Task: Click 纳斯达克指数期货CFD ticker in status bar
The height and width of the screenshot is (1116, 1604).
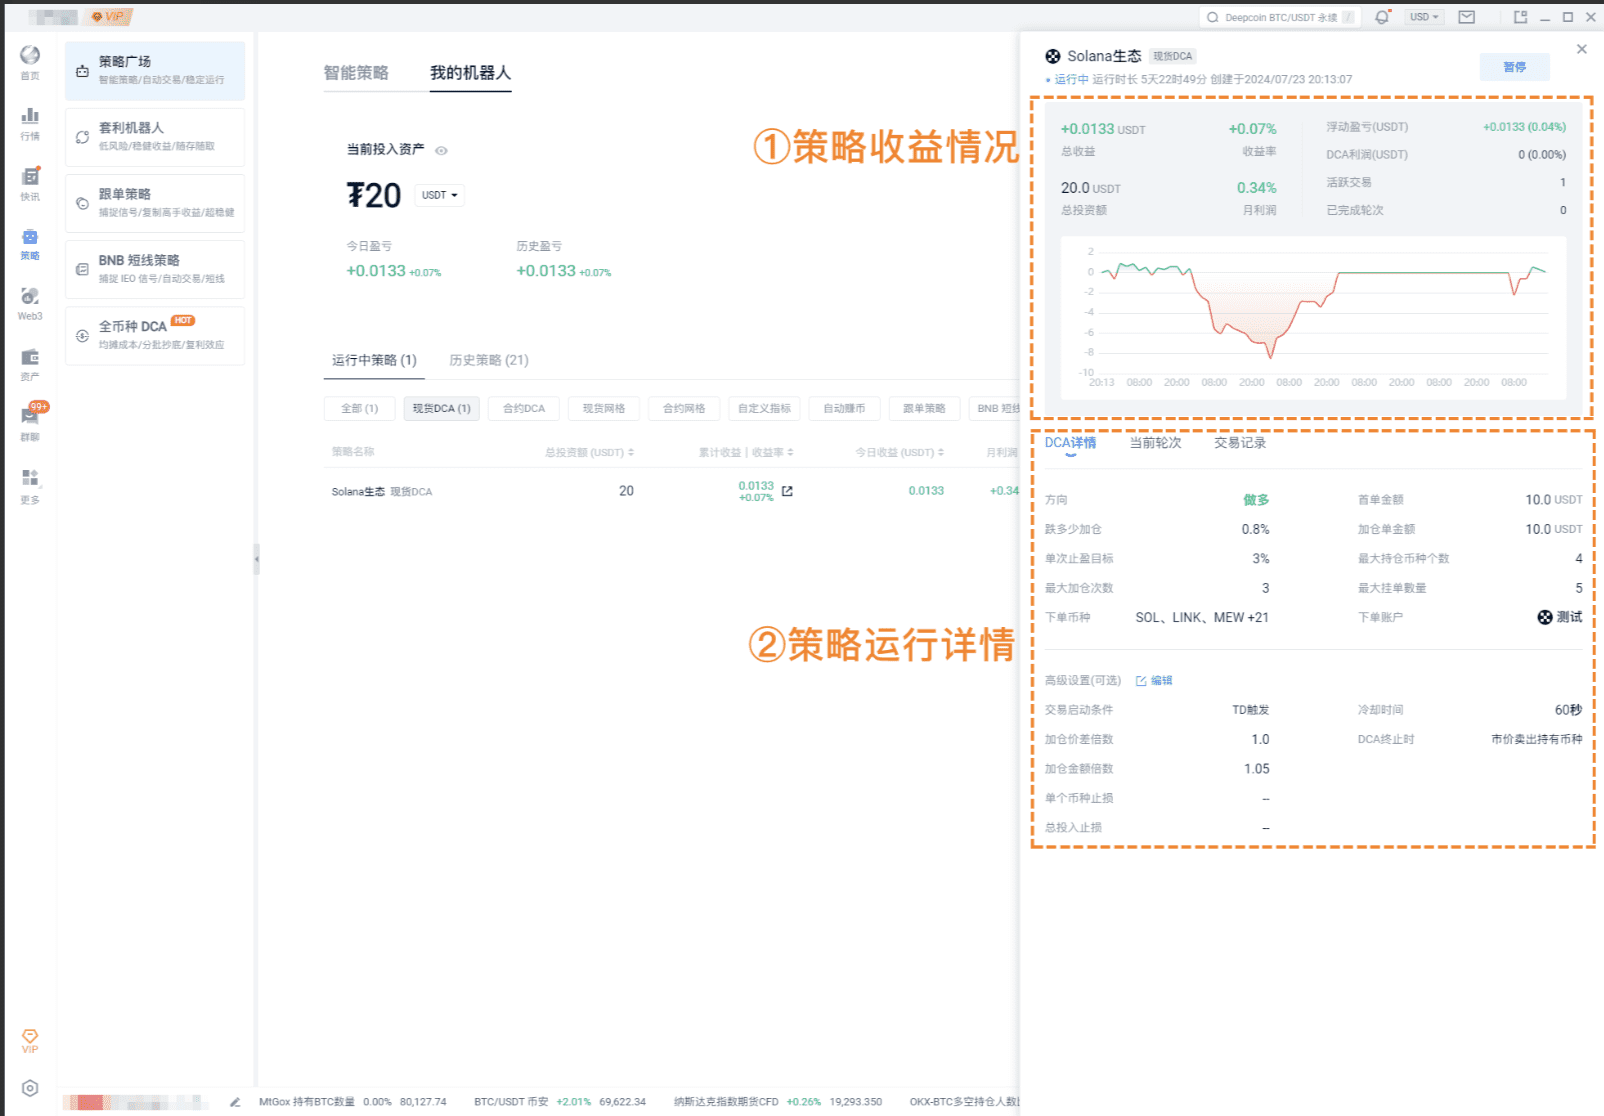Action: point(778,1102)
